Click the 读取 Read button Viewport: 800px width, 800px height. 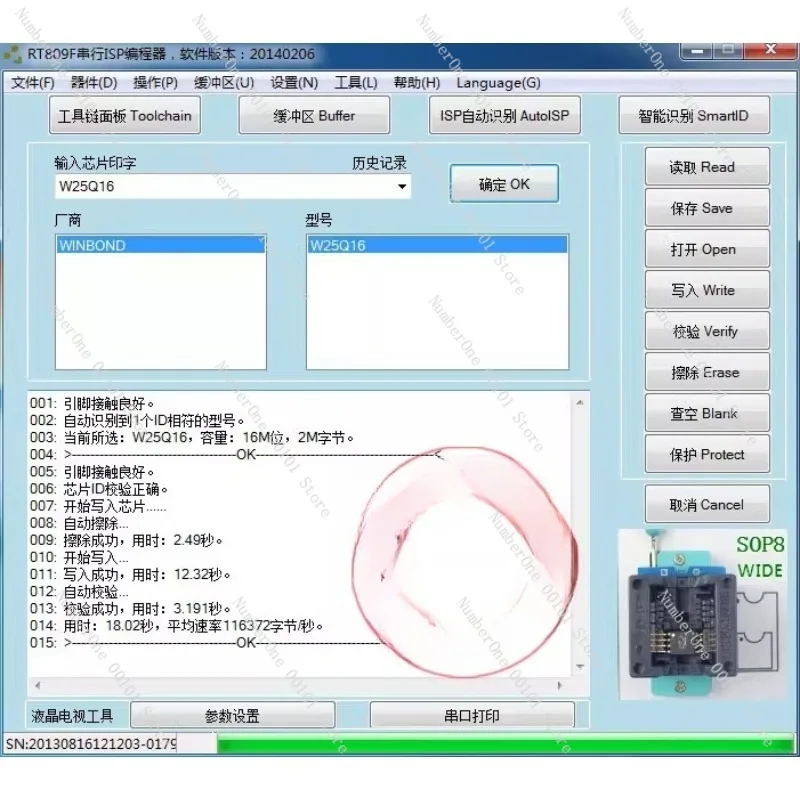coord(707,167)
